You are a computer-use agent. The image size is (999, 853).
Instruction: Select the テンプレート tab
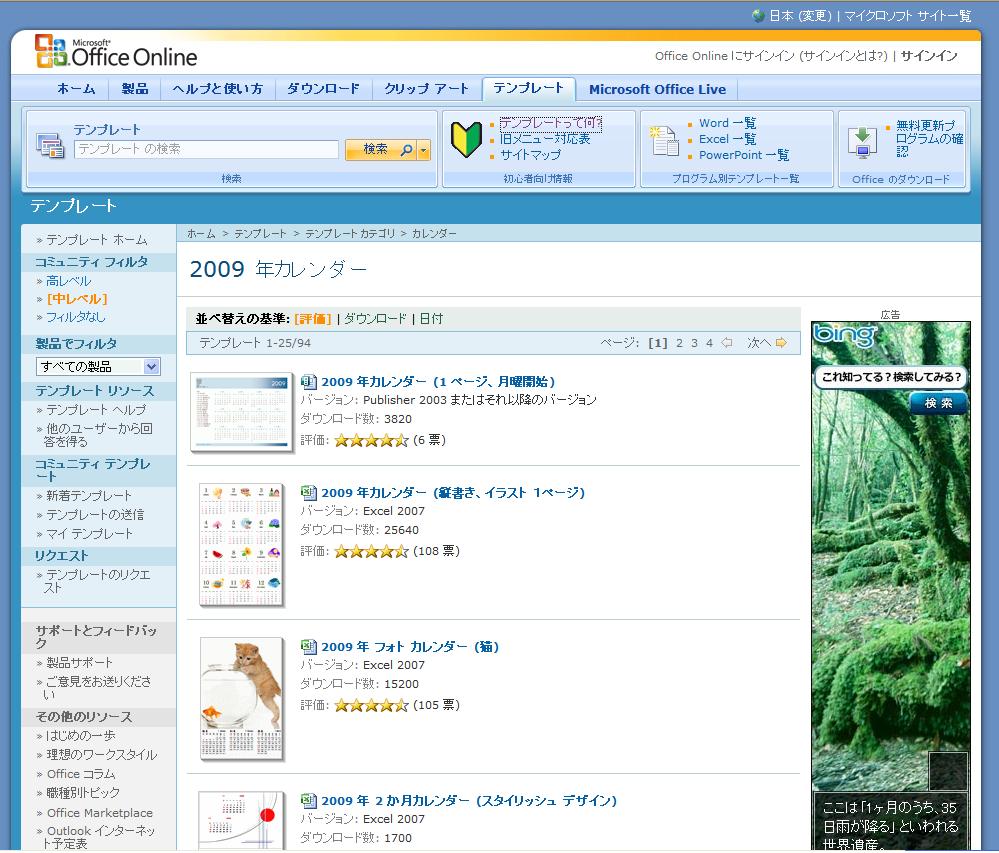pos(529,88)
